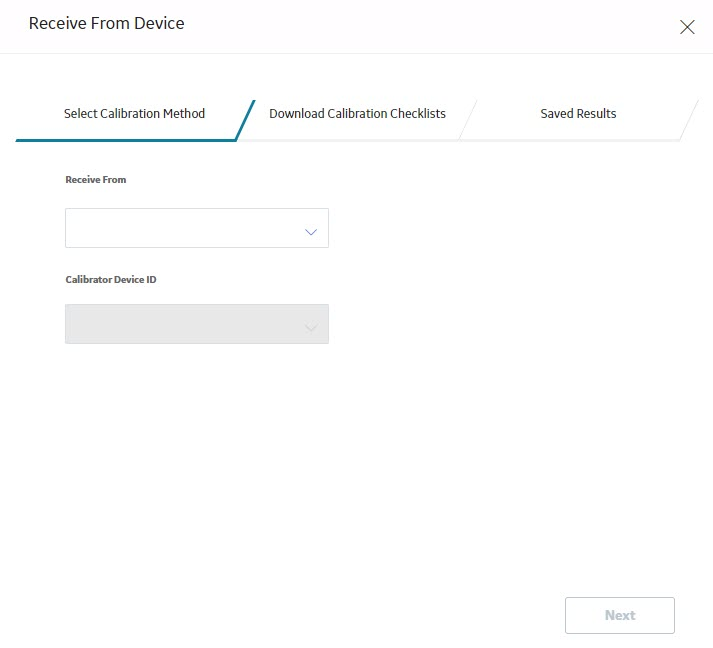The width and height of the screenshot is (713, 648).
Task: Go to the second wizard step, Download Calibration Checklists
Action: pyautogui.click(x=357, y=113)
